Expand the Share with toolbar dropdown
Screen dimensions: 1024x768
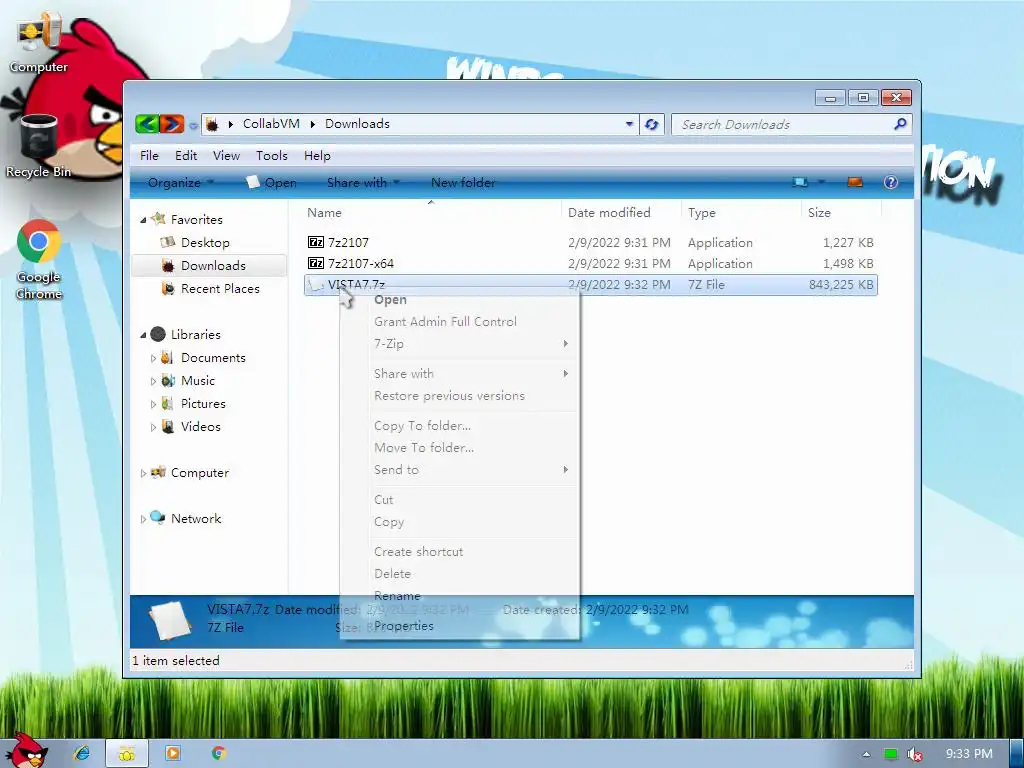(363, 183)
